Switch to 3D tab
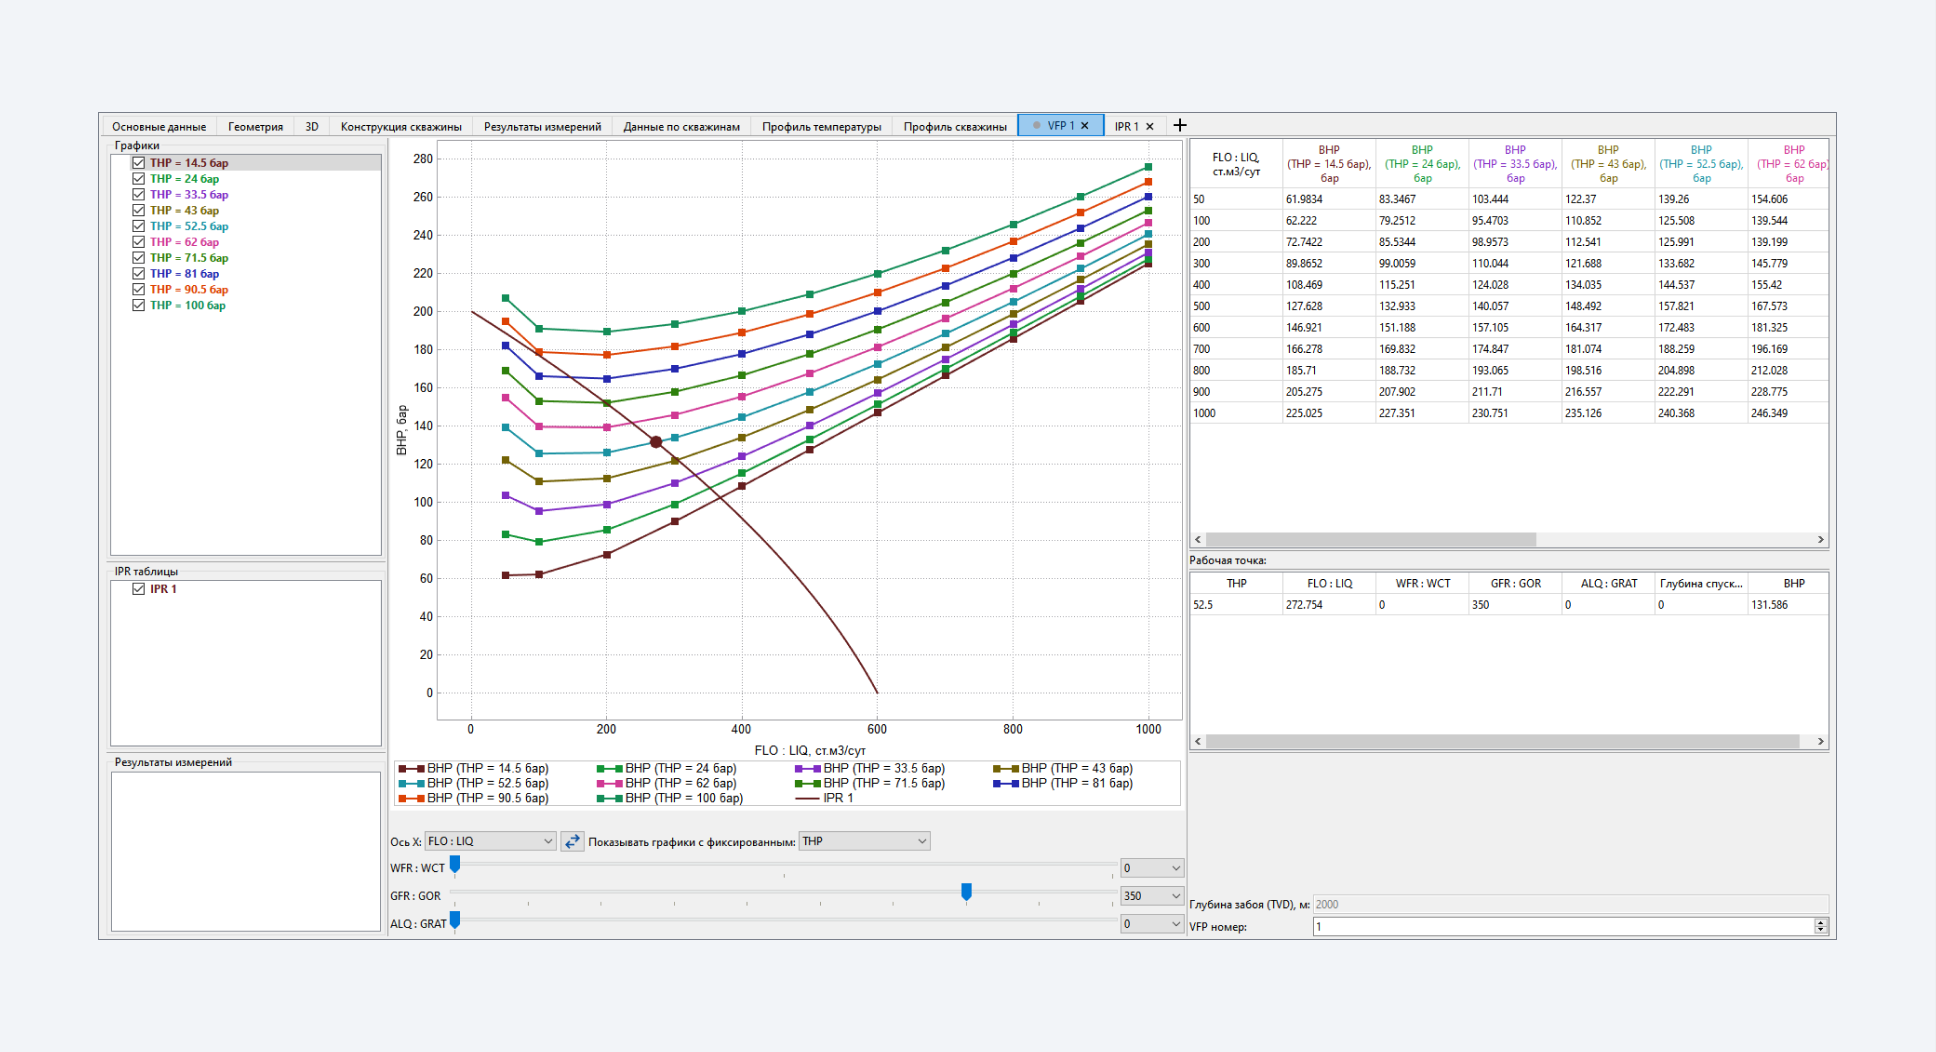This screenshot has height=1052, width=1936. tap(312, 126)
